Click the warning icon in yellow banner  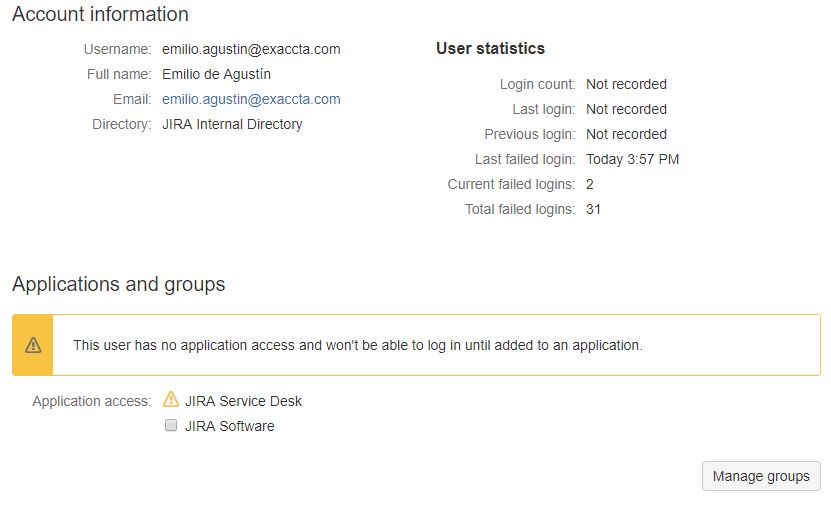(33, 345)
